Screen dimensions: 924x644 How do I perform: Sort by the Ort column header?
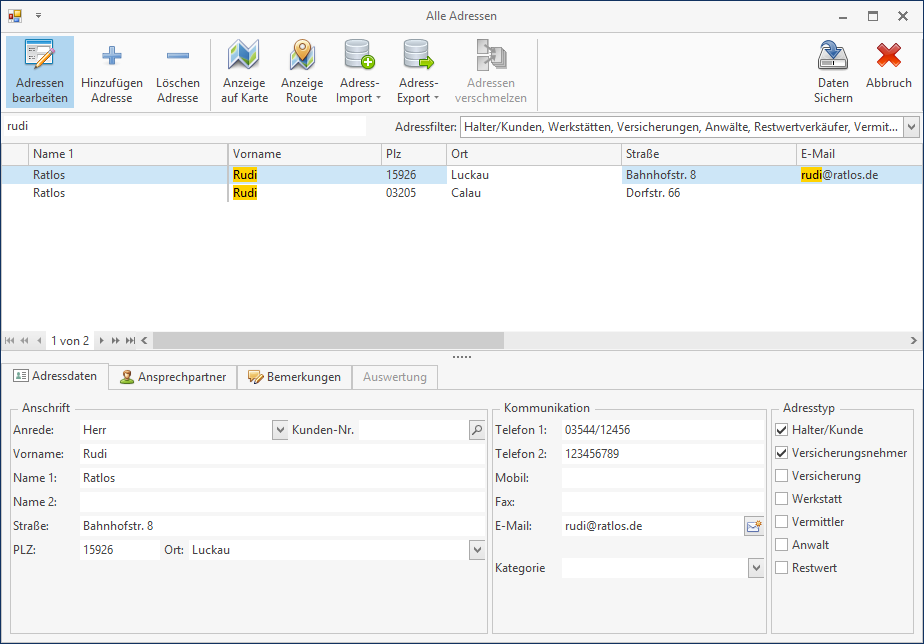pos(533,154)
